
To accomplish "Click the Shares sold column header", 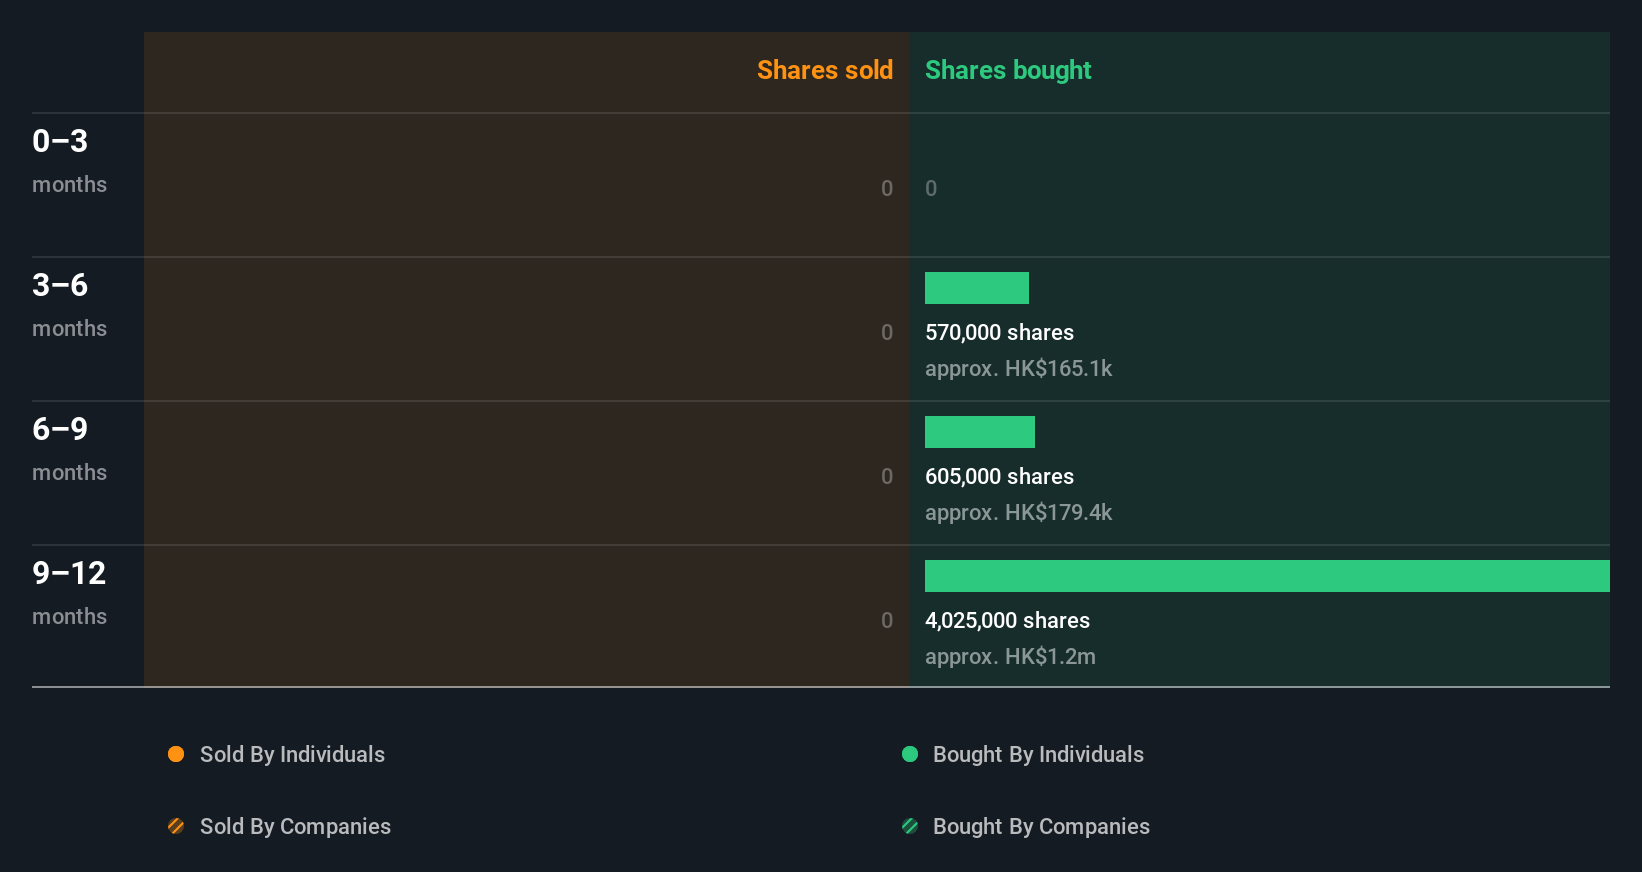I will coord(825,70).
